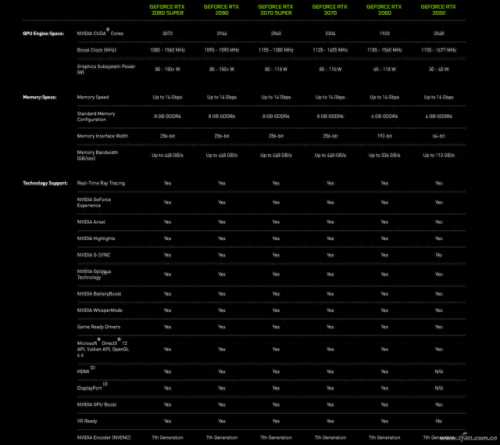
Task: Click 'NVIDIA GeForce Experience' row label
Action: pos(94,202)
